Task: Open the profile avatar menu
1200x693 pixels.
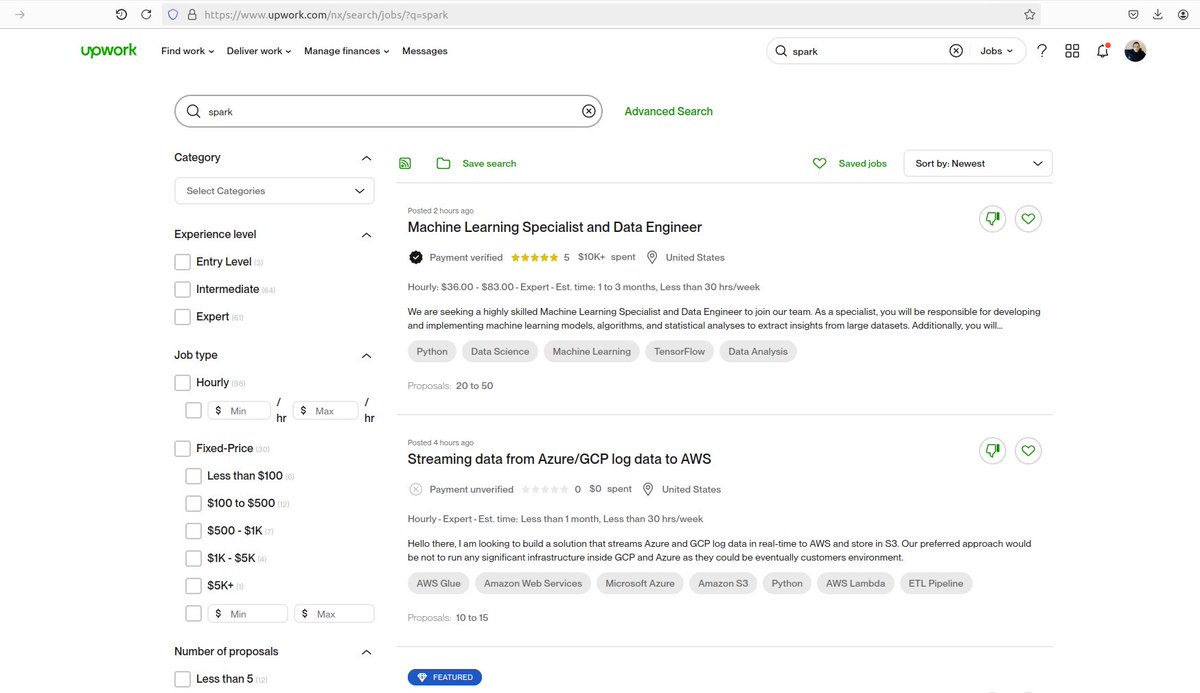Action: pos(1135,51)
